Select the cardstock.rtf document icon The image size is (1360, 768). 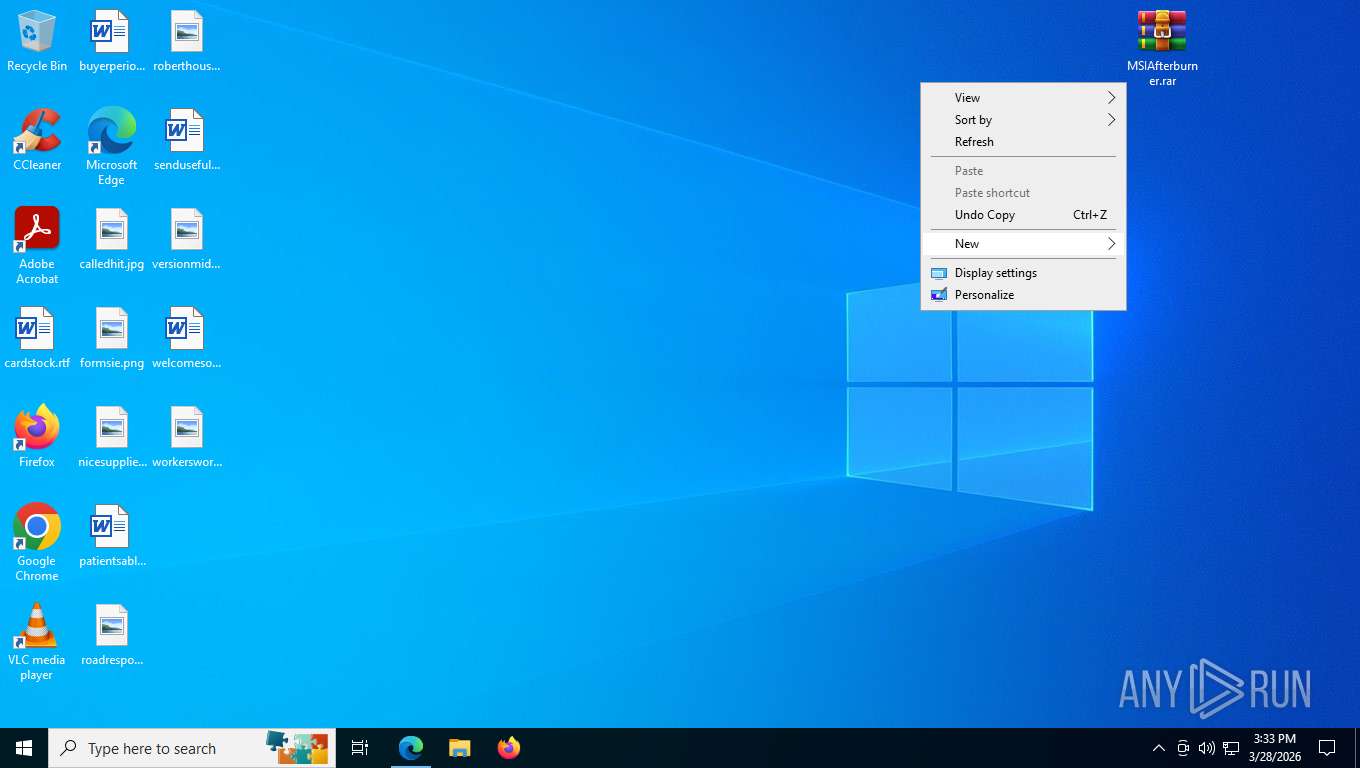tap(37, 338)
